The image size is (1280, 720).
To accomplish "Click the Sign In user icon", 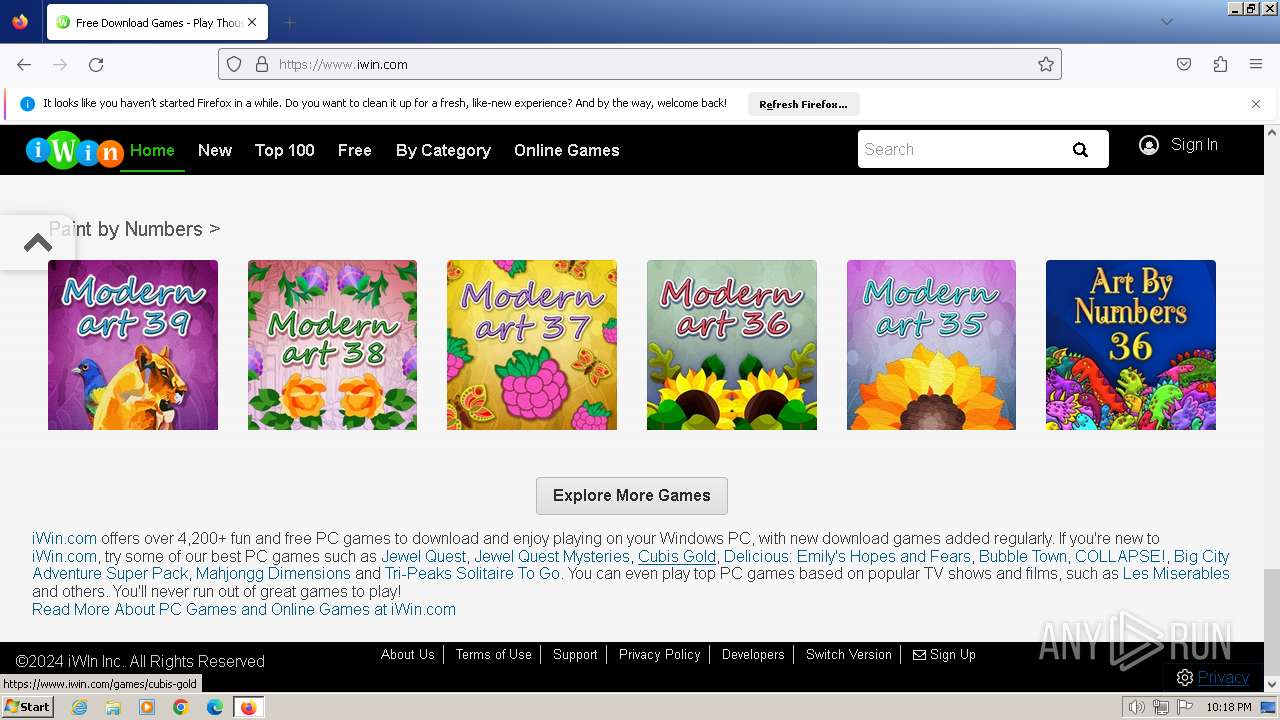I will click(x=1149, y=145).
